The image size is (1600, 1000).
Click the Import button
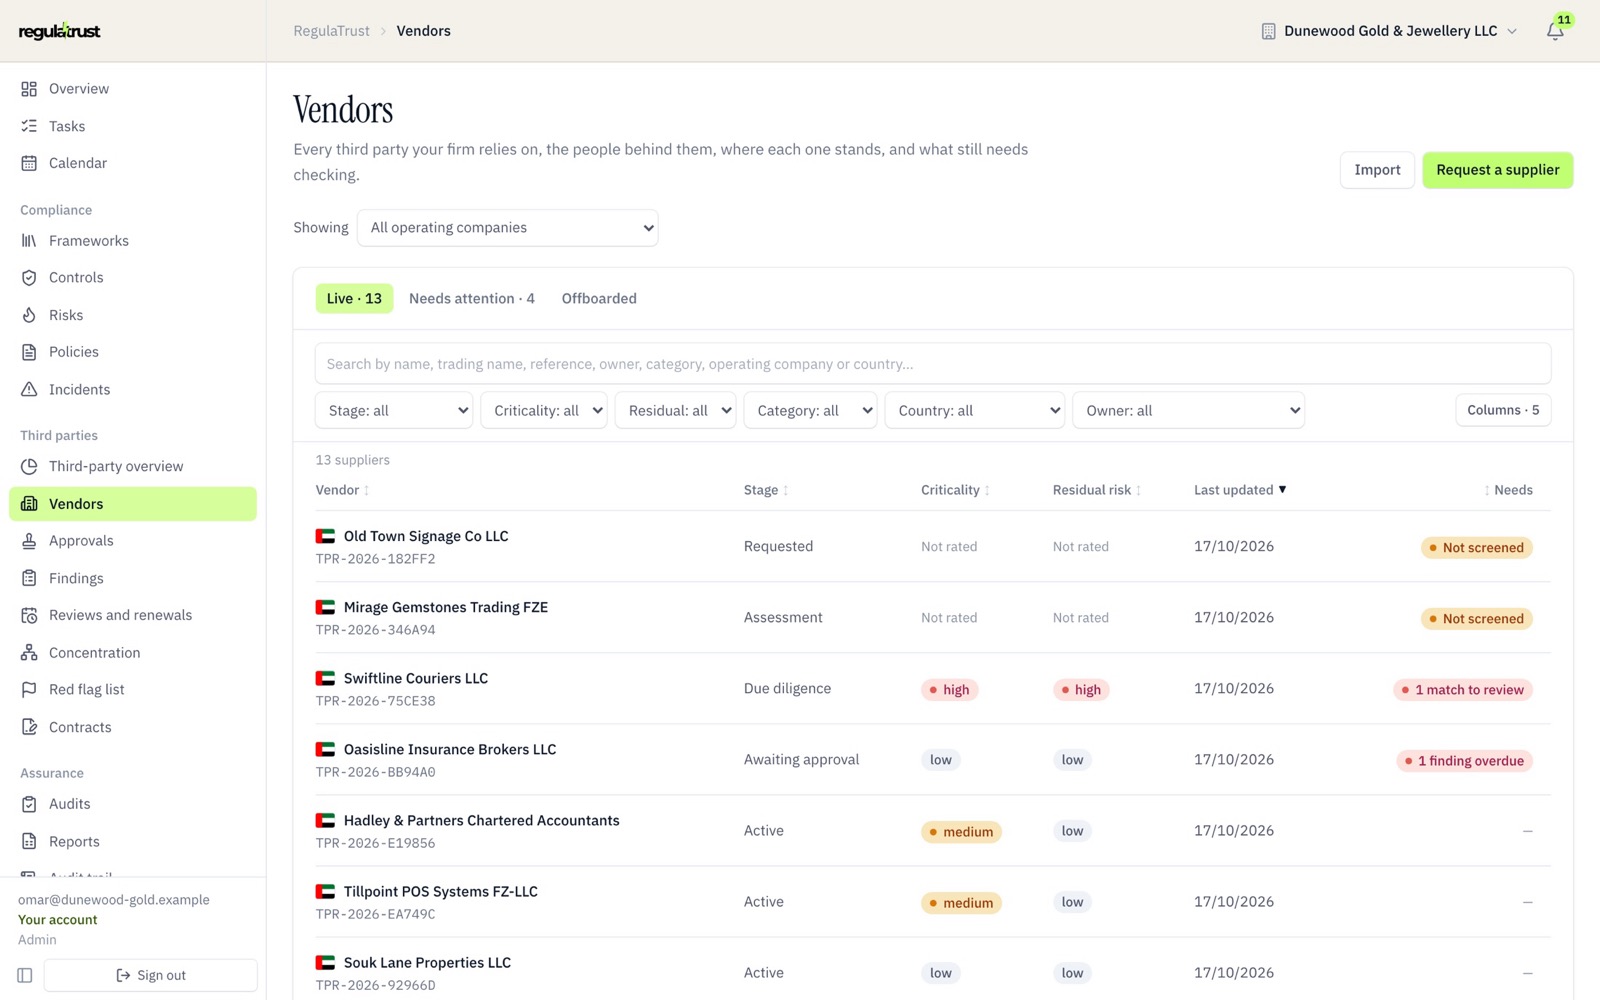coord(1377,170)
